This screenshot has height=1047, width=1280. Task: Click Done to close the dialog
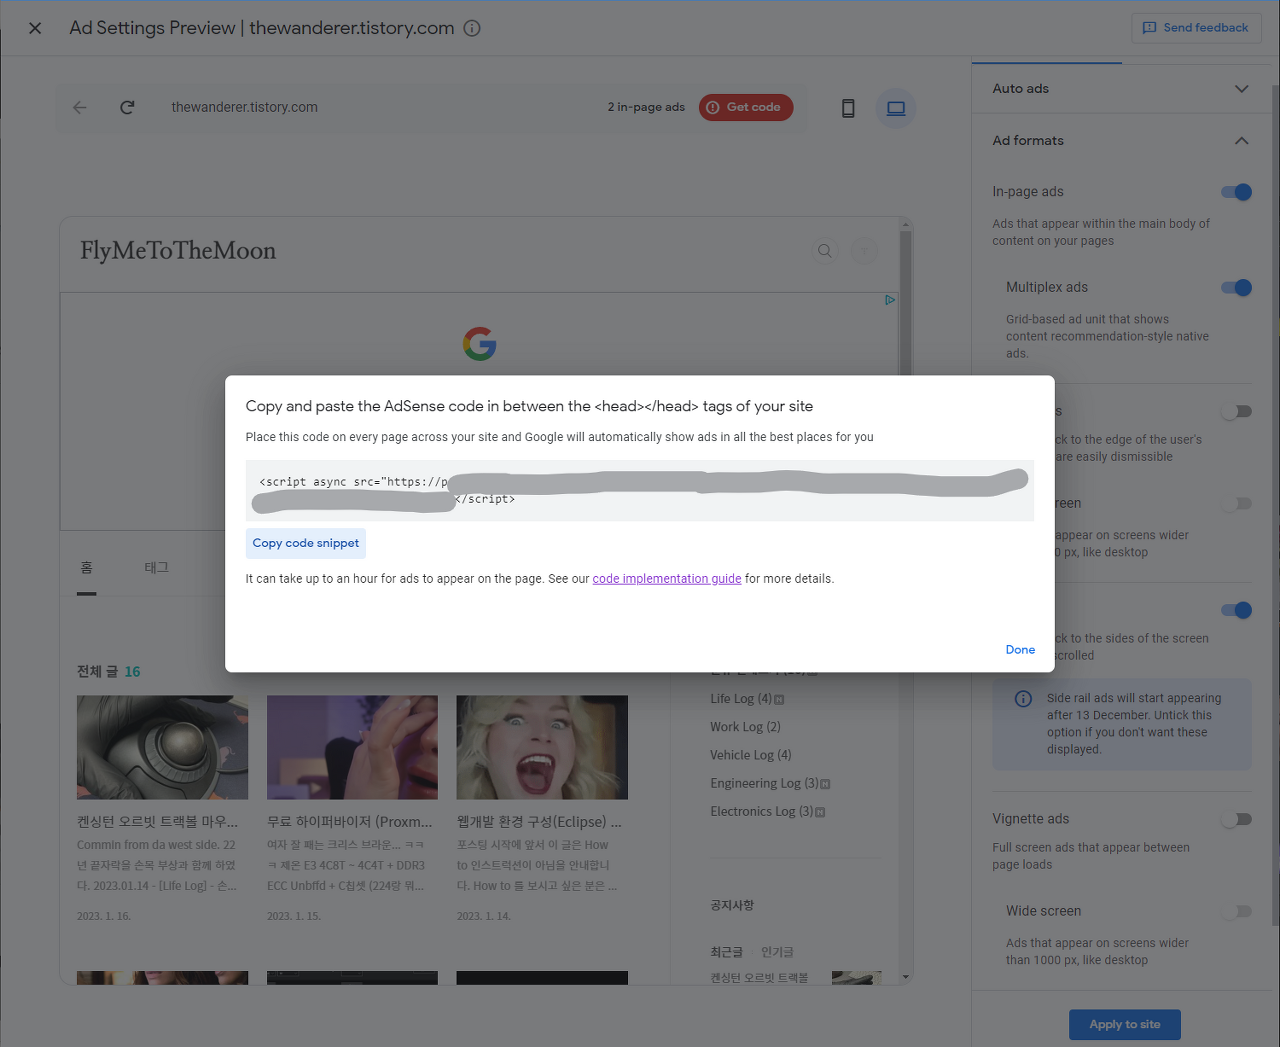point(1020,650)
